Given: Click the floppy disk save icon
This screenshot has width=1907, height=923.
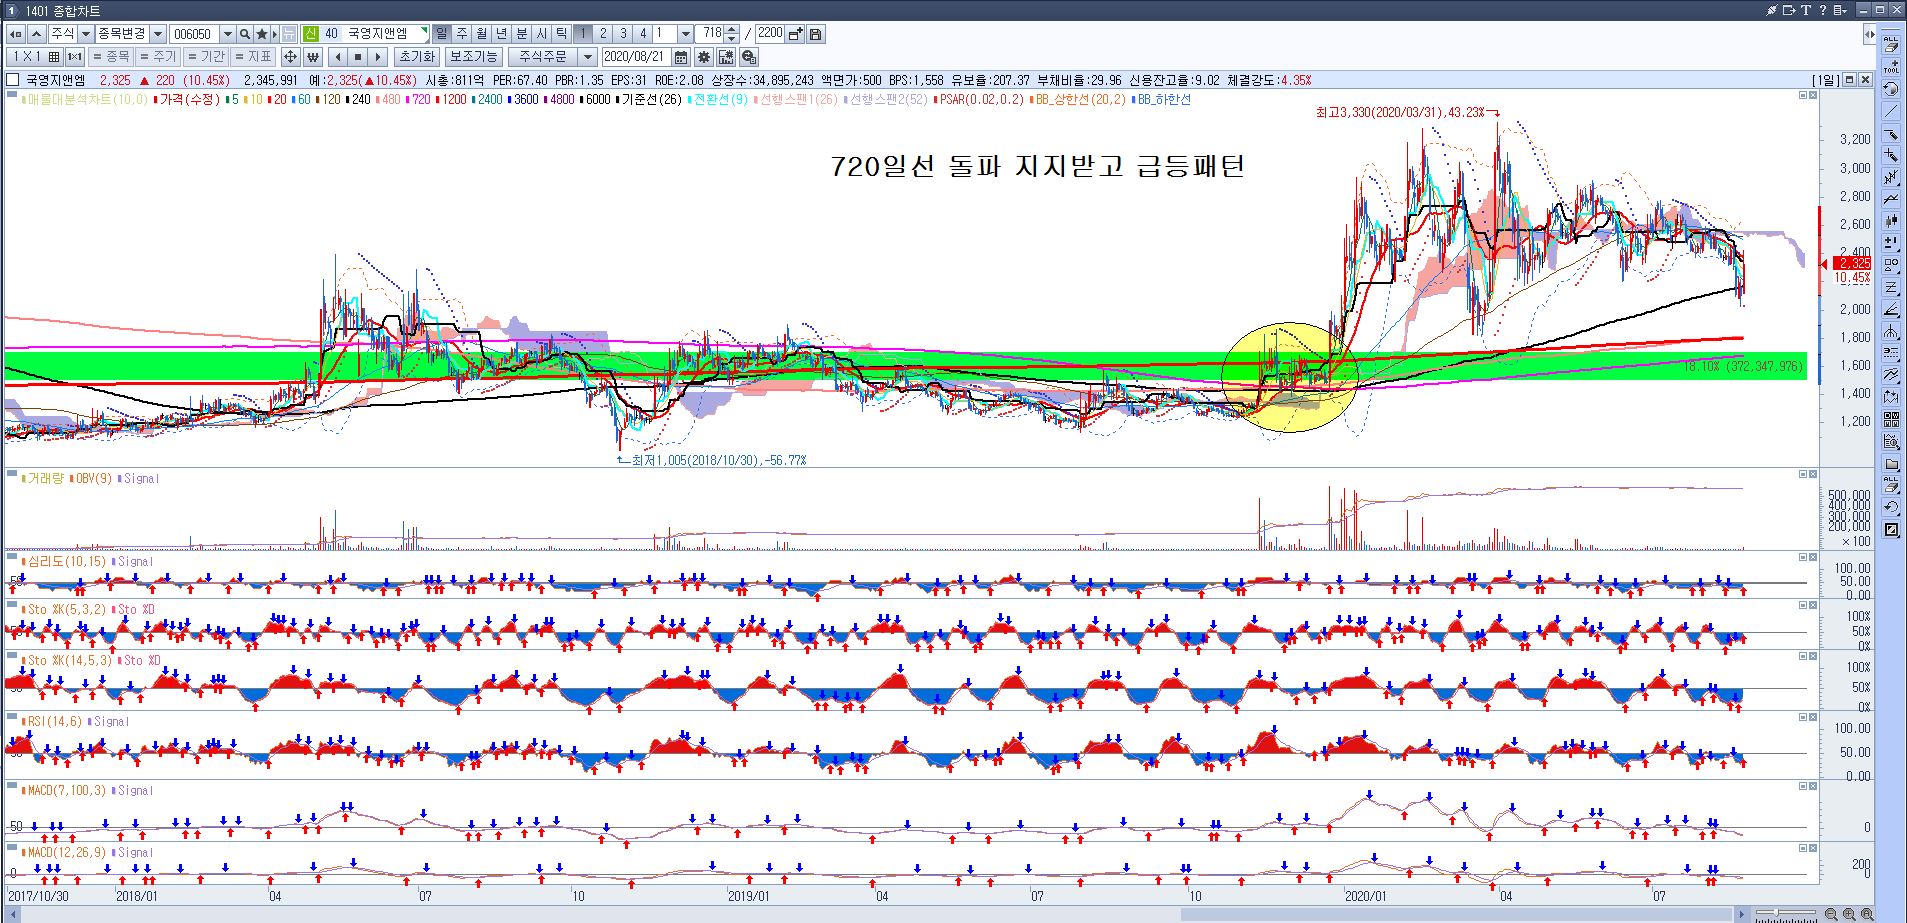Looking at the screenshot, I should point(816,34).
